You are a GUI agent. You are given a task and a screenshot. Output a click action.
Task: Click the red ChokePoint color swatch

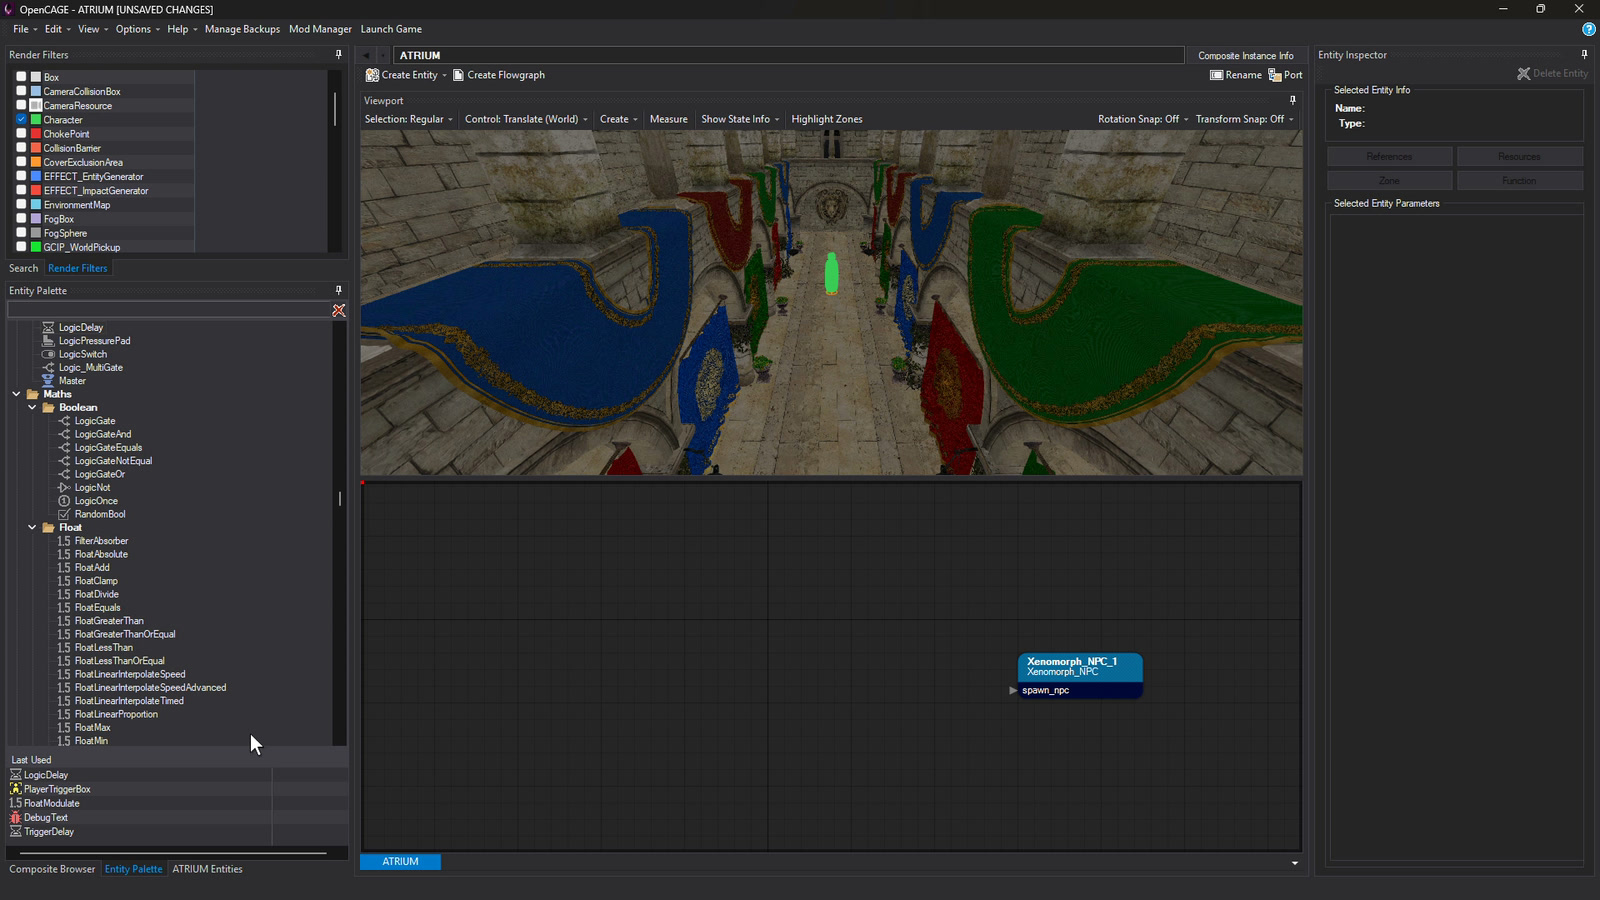pos(36,133)
